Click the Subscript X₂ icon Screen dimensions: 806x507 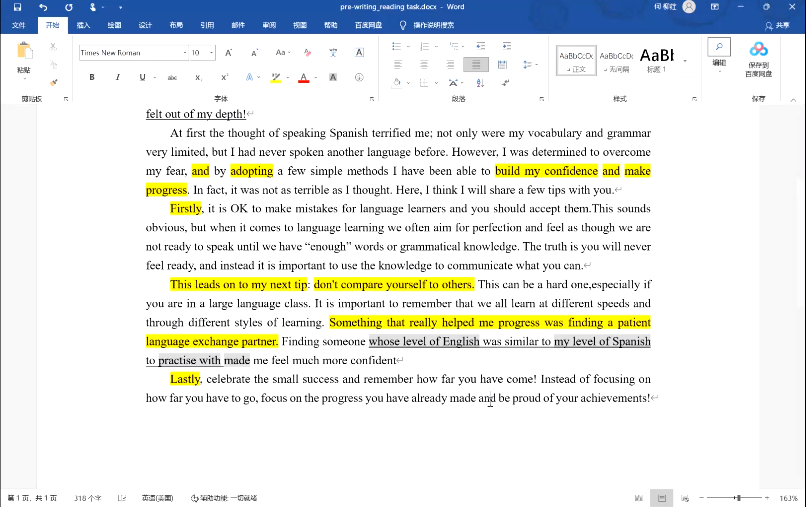click(x=198, y=77)
